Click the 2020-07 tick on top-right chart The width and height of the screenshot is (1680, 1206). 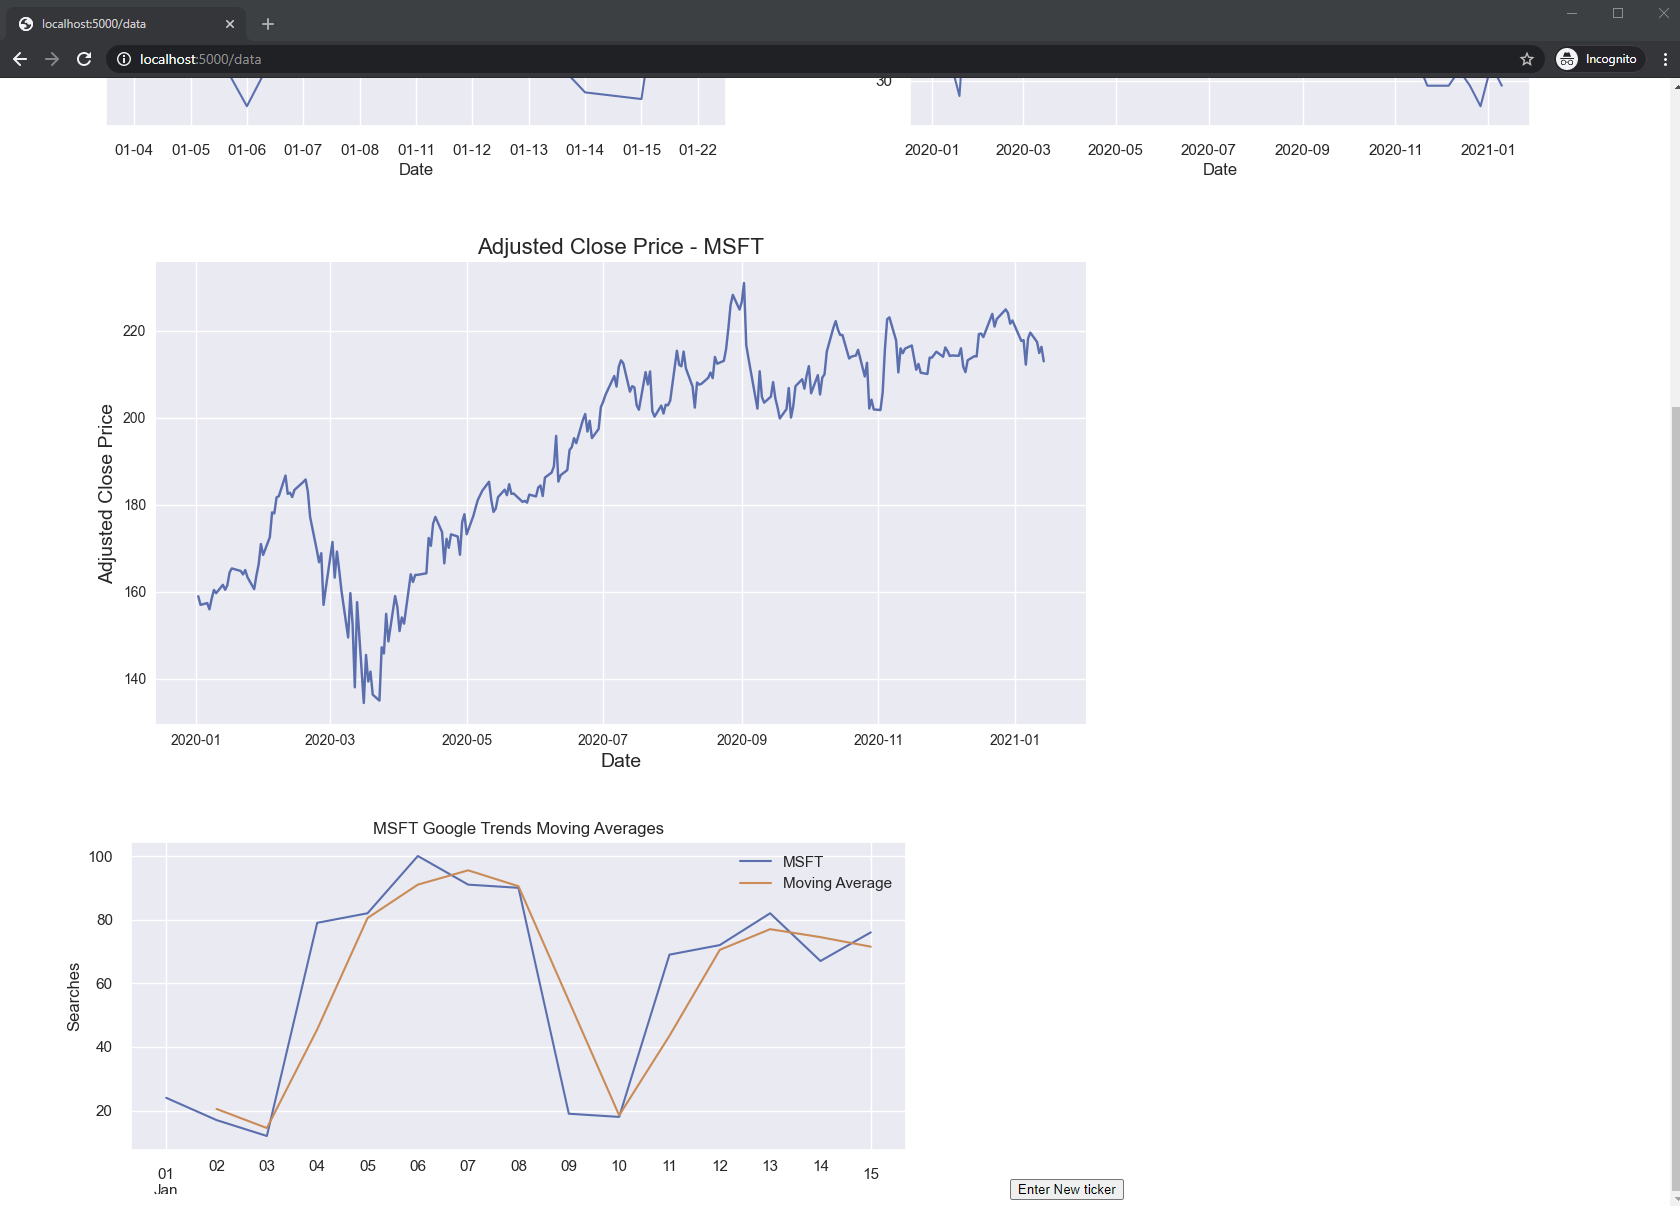(1208, 150)
